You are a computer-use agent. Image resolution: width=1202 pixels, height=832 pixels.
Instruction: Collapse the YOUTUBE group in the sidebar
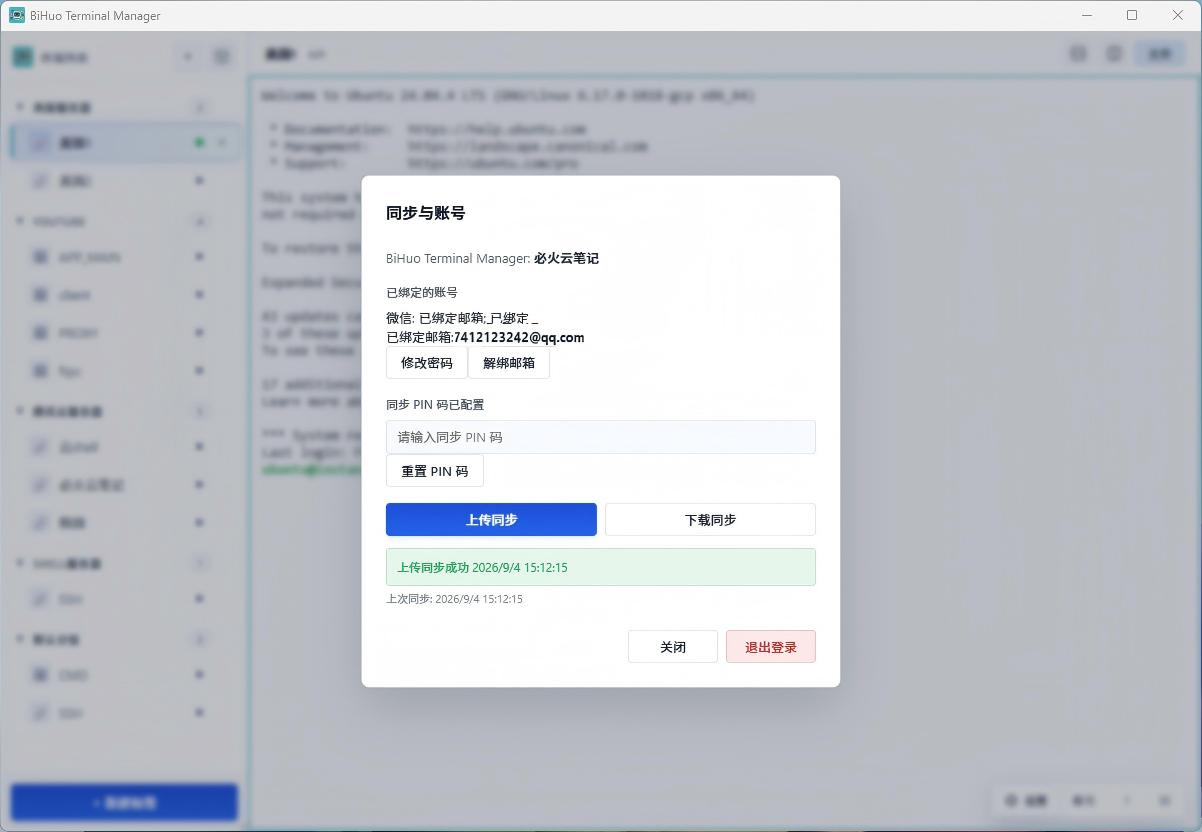pos(20,221)
